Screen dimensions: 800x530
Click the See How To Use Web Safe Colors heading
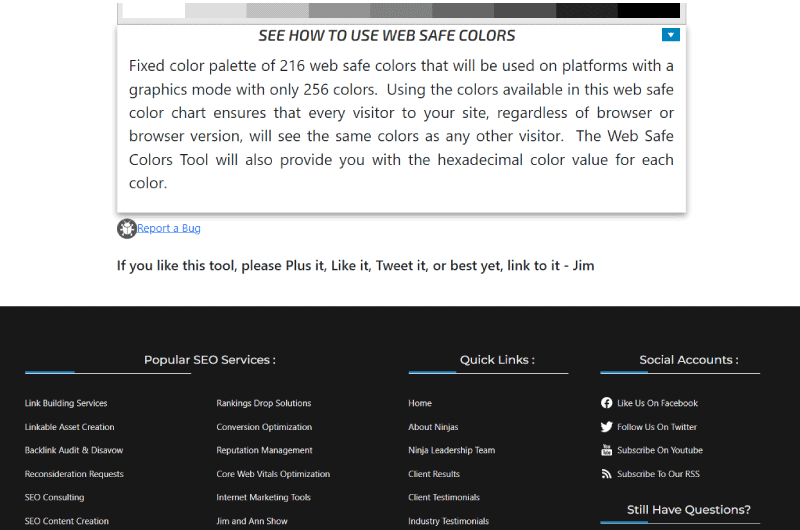387,36
